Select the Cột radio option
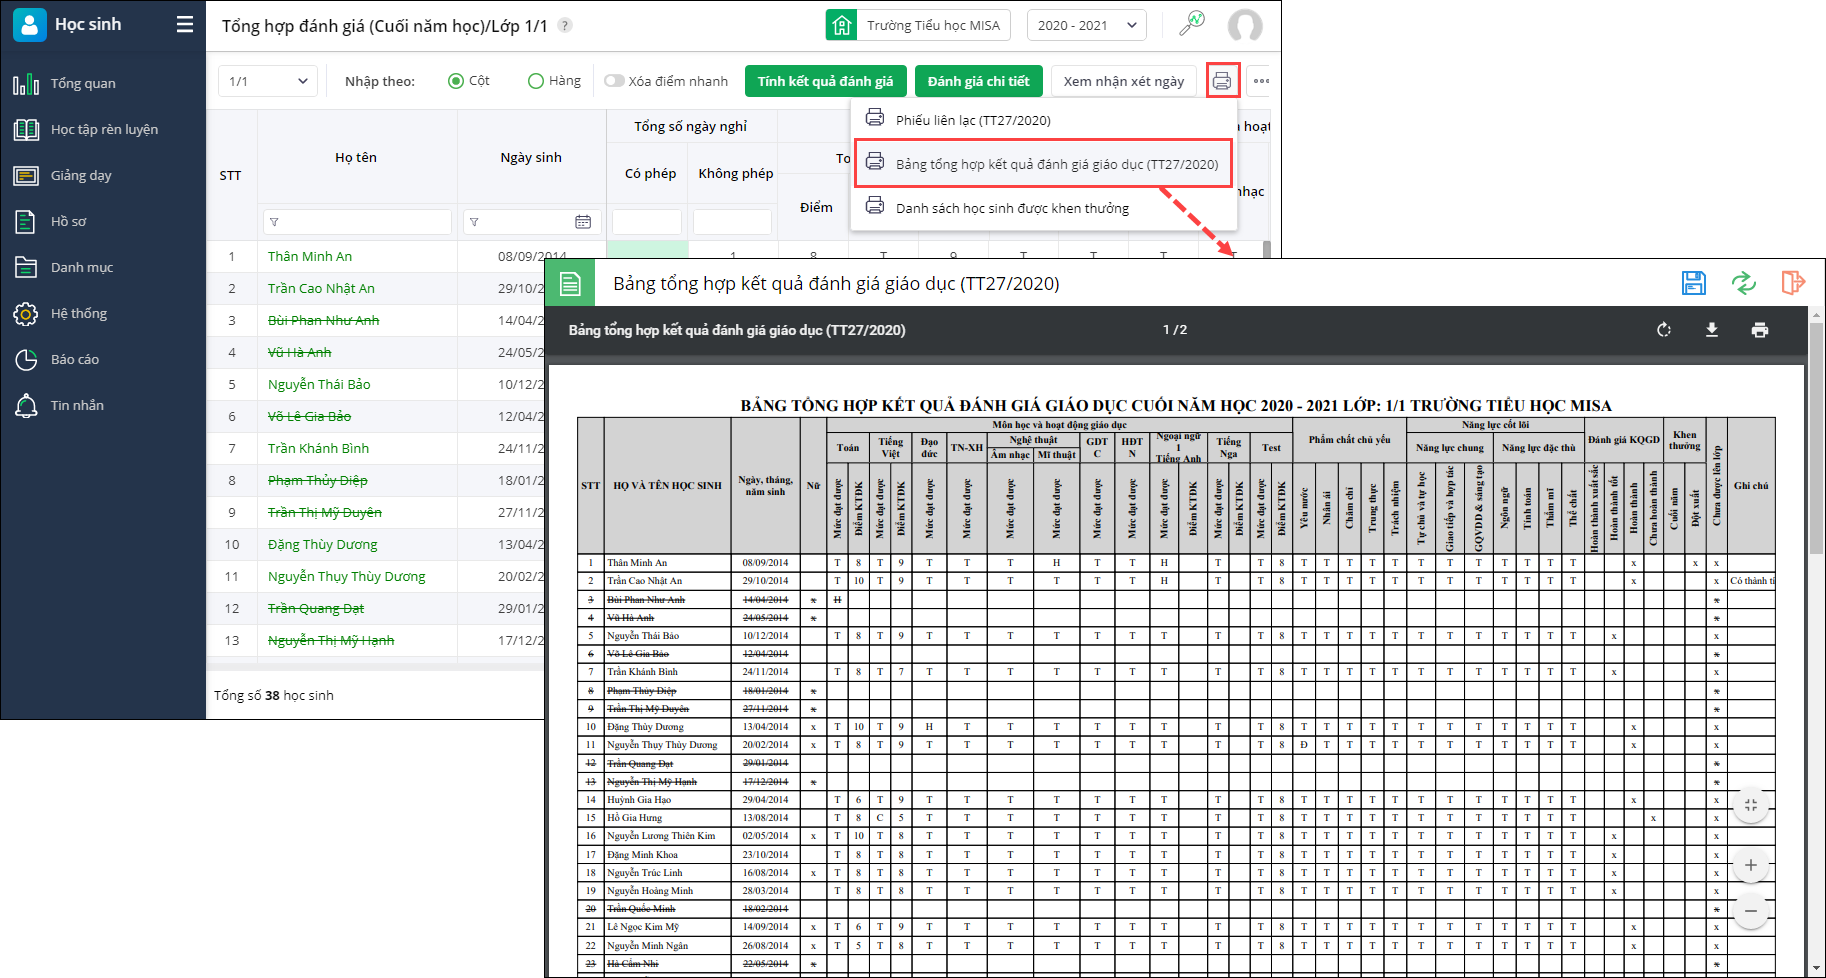1826x978 pixels. (456, 81)
